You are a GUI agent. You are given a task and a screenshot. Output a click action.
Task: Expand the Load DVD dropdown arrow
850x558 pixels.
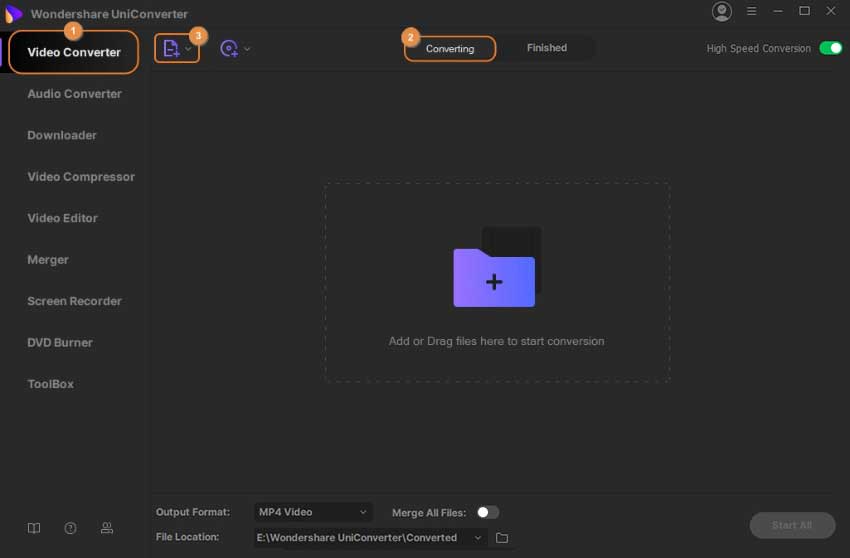click(247, 49)
